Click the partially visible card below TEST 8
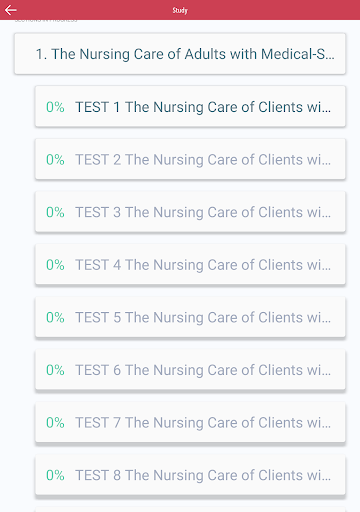 190,510
